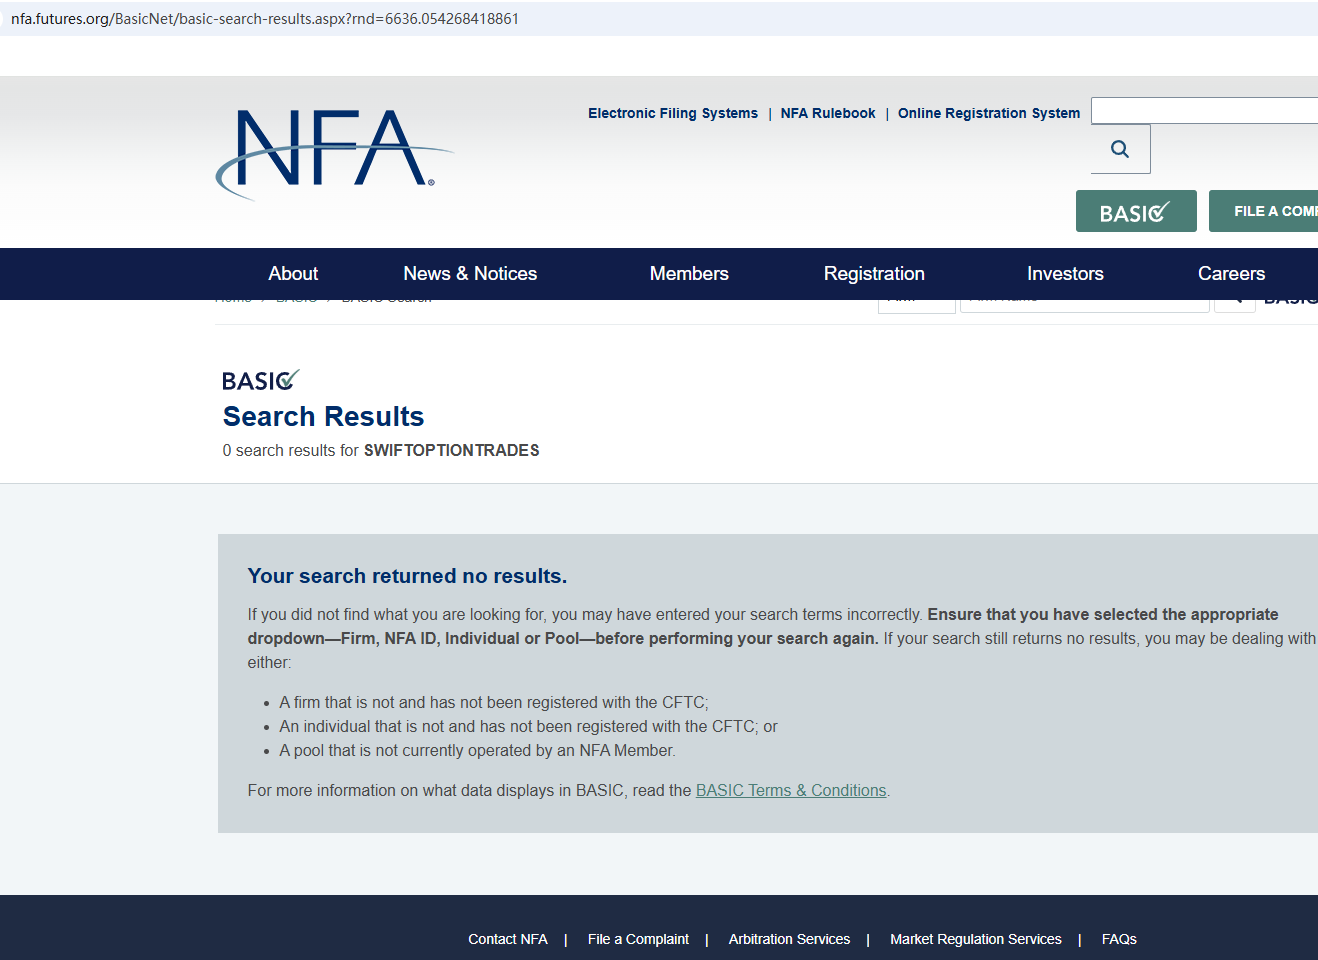Click File a Complaint footer link

coord(638,939)
